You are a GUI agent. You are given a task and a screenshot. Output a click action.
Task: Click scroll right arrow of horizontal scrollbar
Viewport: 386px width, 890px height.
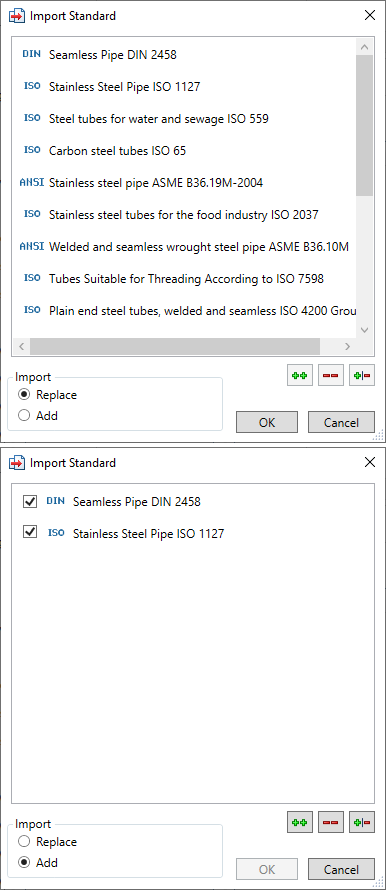point(347,346)
